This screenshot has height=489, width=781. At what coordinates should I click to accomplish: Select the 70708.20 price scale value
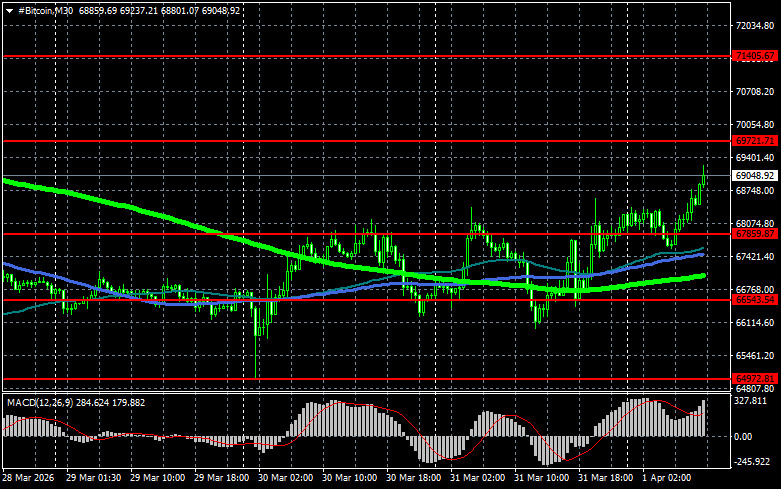tap(755, 92)
